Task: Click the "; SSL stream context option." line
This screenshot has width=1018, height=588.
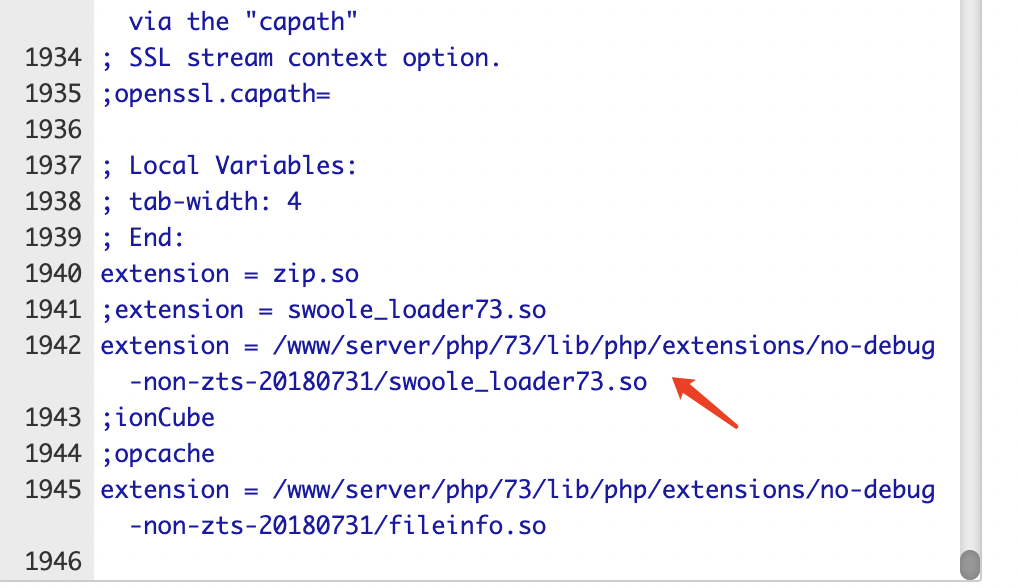Action: 301,58
